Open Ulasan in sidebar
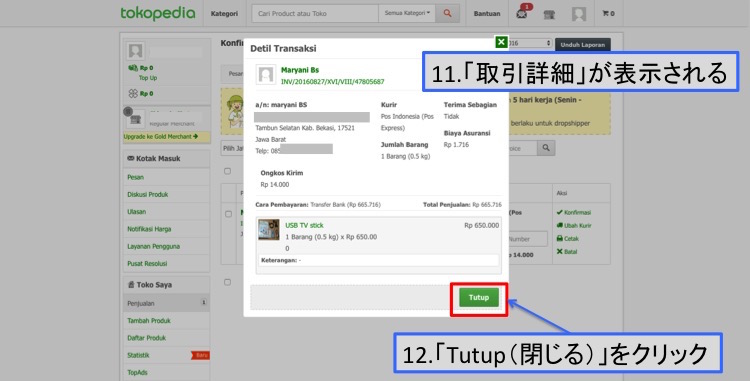 click(x=136, y=211)
